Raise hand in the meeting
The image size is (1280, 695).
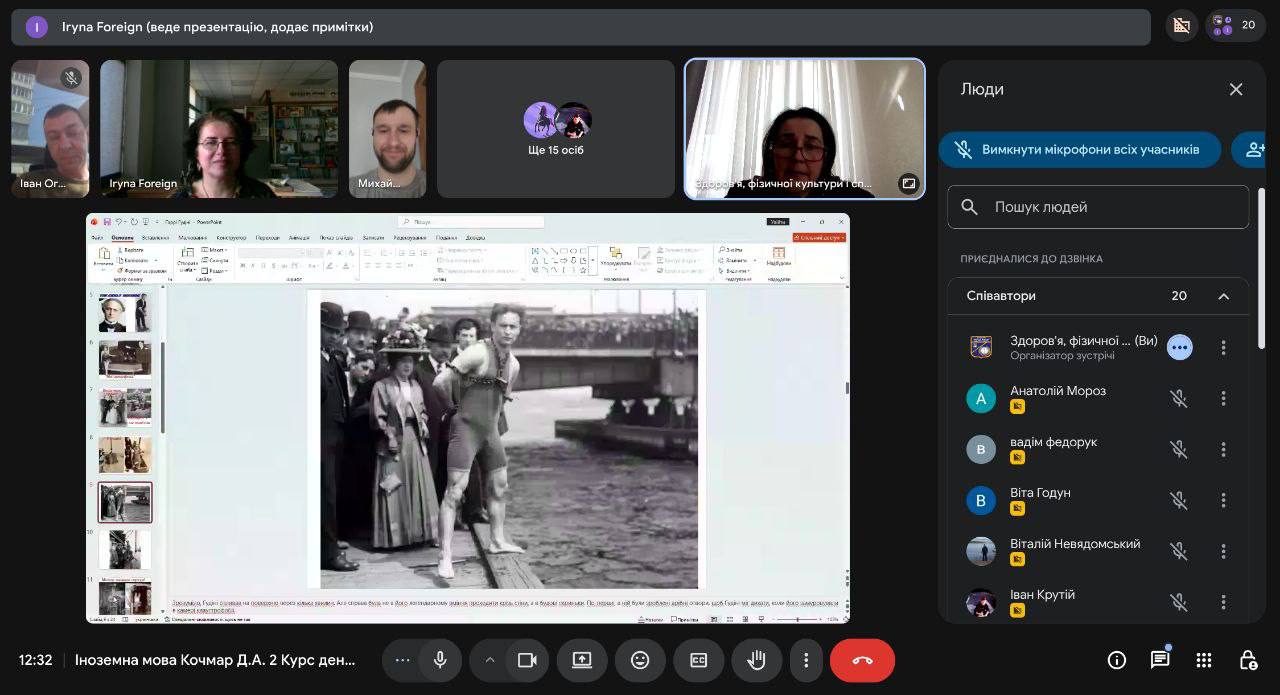click(x=756, y=660)
